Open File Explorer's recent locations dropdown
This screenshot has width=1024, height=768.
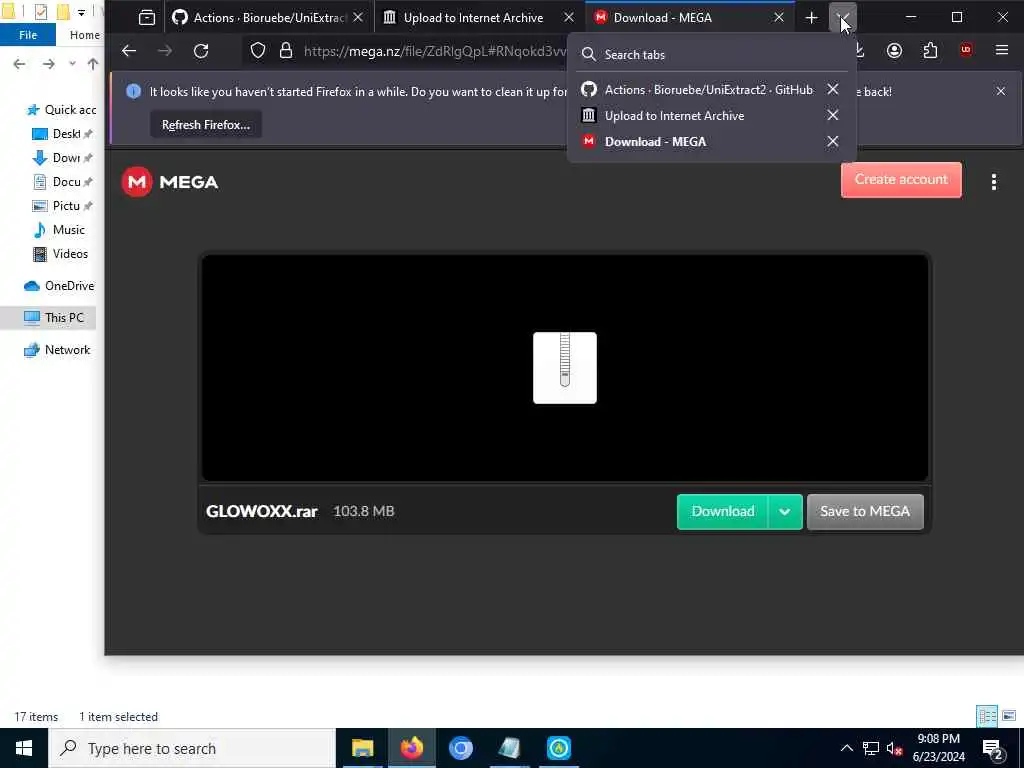(x=72, y=64)
